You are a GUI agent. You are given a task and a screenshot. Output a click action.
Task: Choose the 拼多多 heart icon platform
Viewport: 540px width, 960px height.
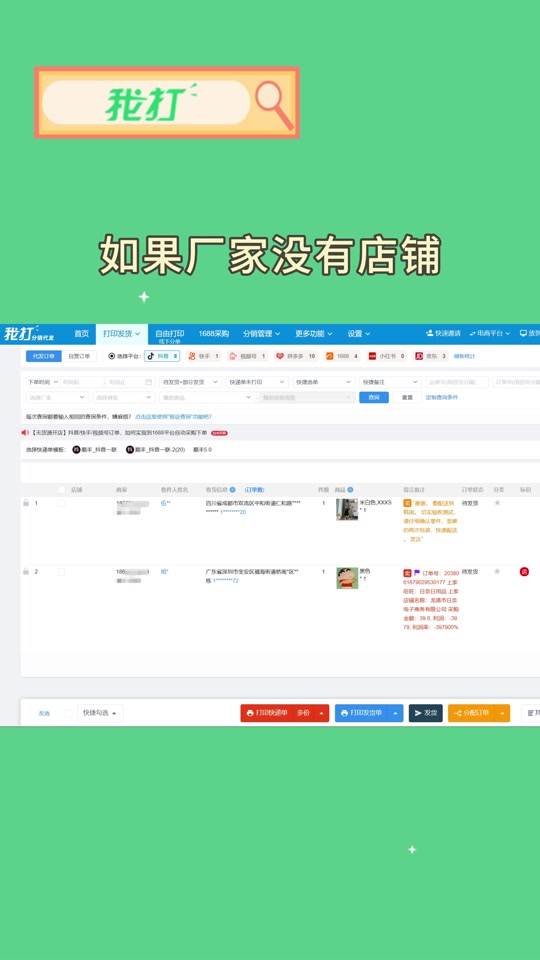pos(279,356)
